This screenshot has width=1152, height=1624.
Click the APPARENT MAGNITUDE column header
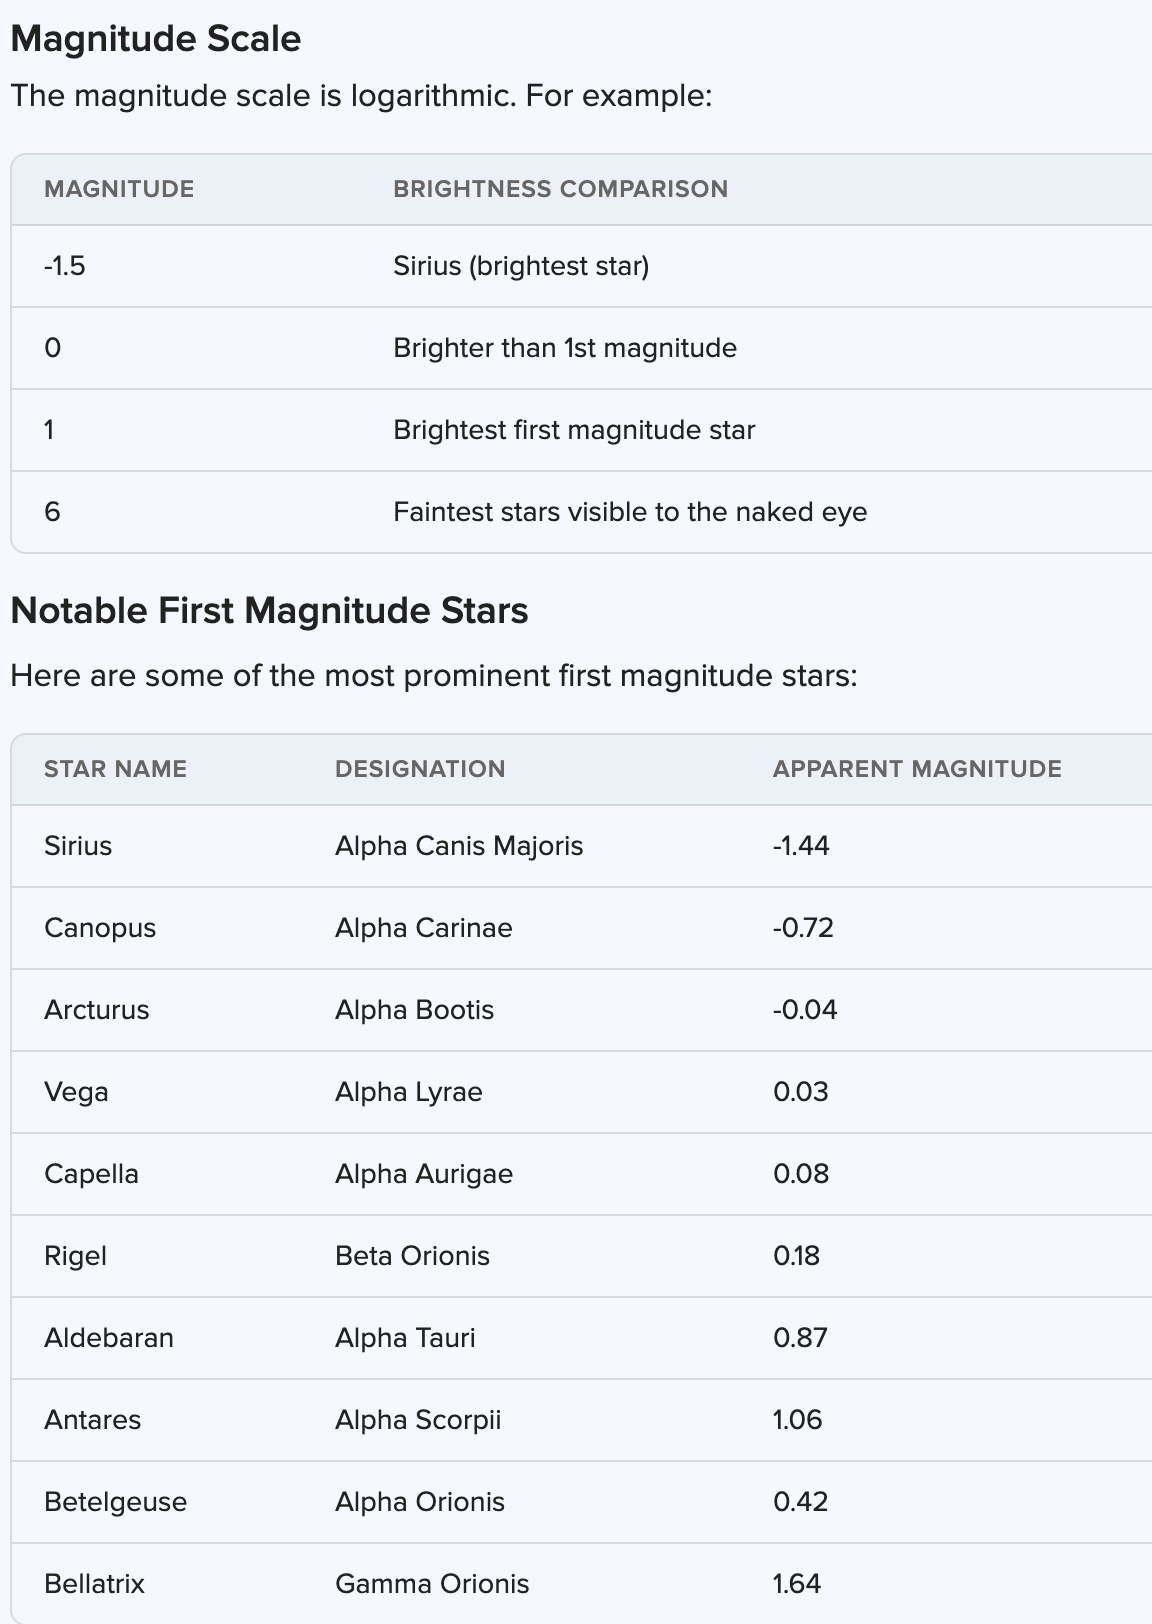click(x=917, y=769)
